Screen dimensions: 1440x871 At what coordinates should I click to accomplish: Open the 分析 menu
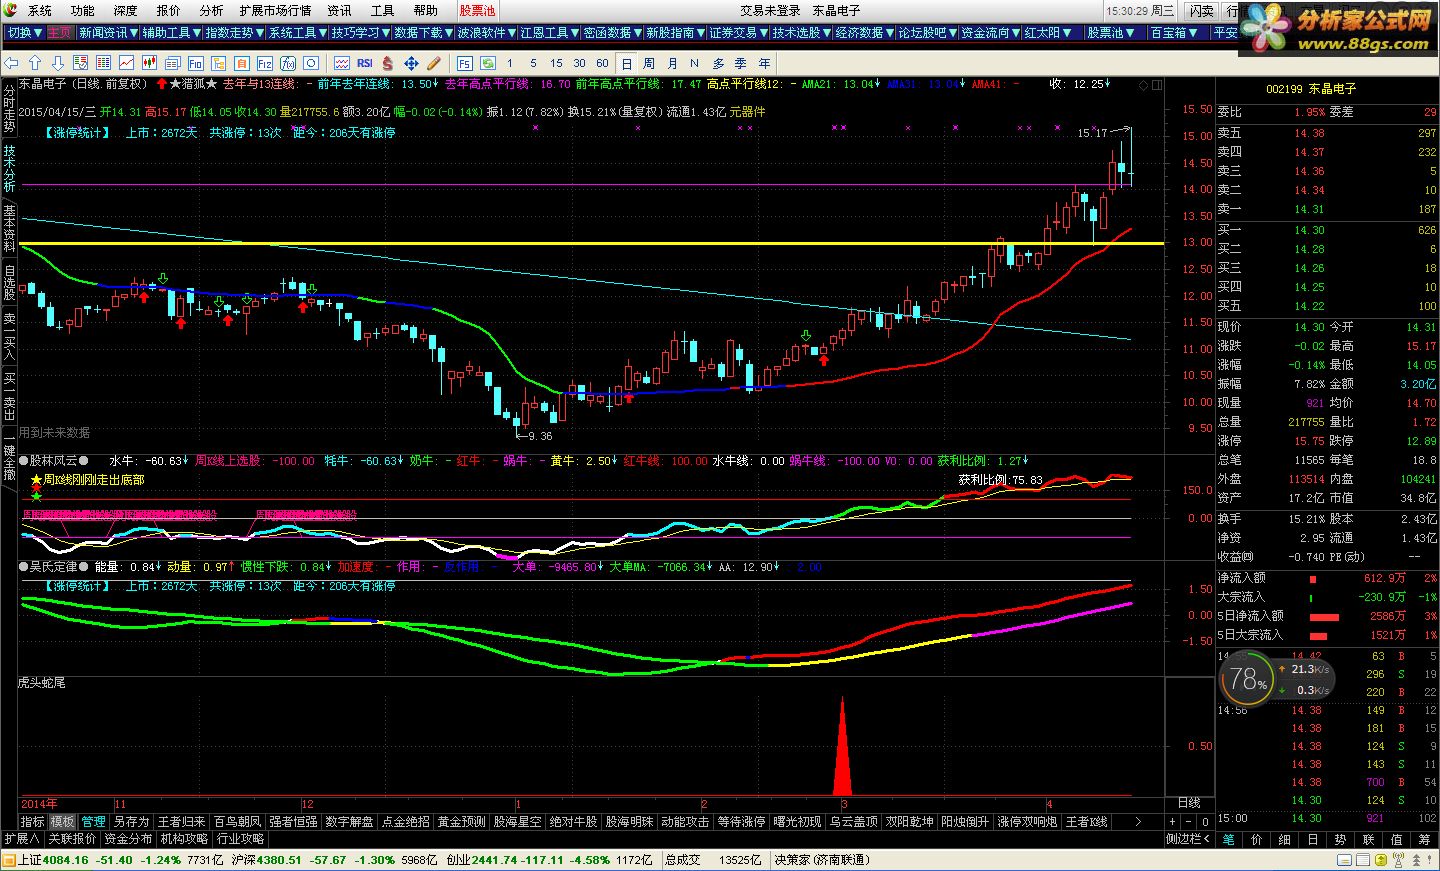click(211, 10)
